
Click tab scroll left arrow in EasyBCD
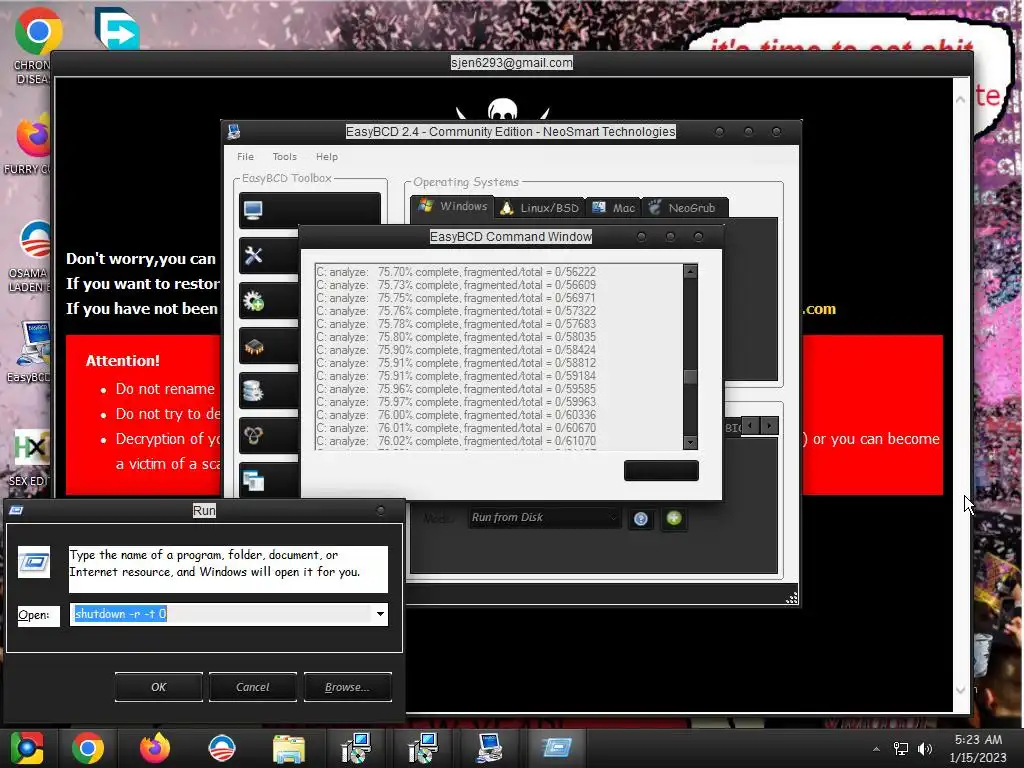pos(750,426)
